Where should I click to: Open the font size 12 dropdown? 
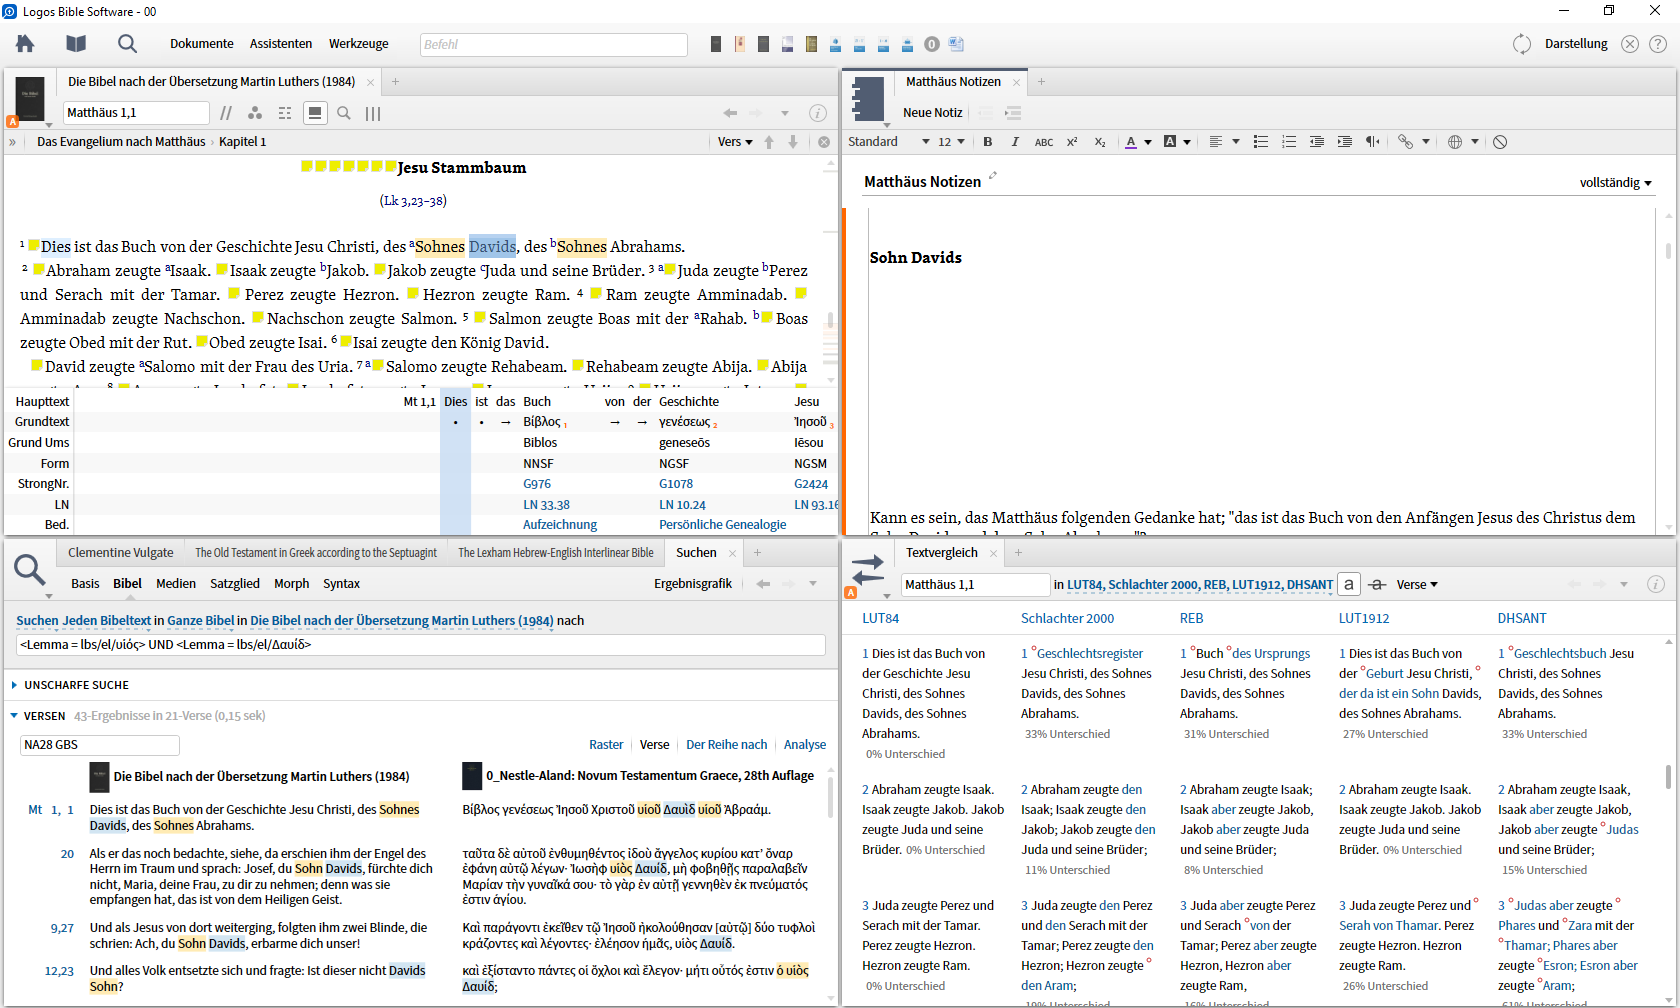(x=951, y=142)
